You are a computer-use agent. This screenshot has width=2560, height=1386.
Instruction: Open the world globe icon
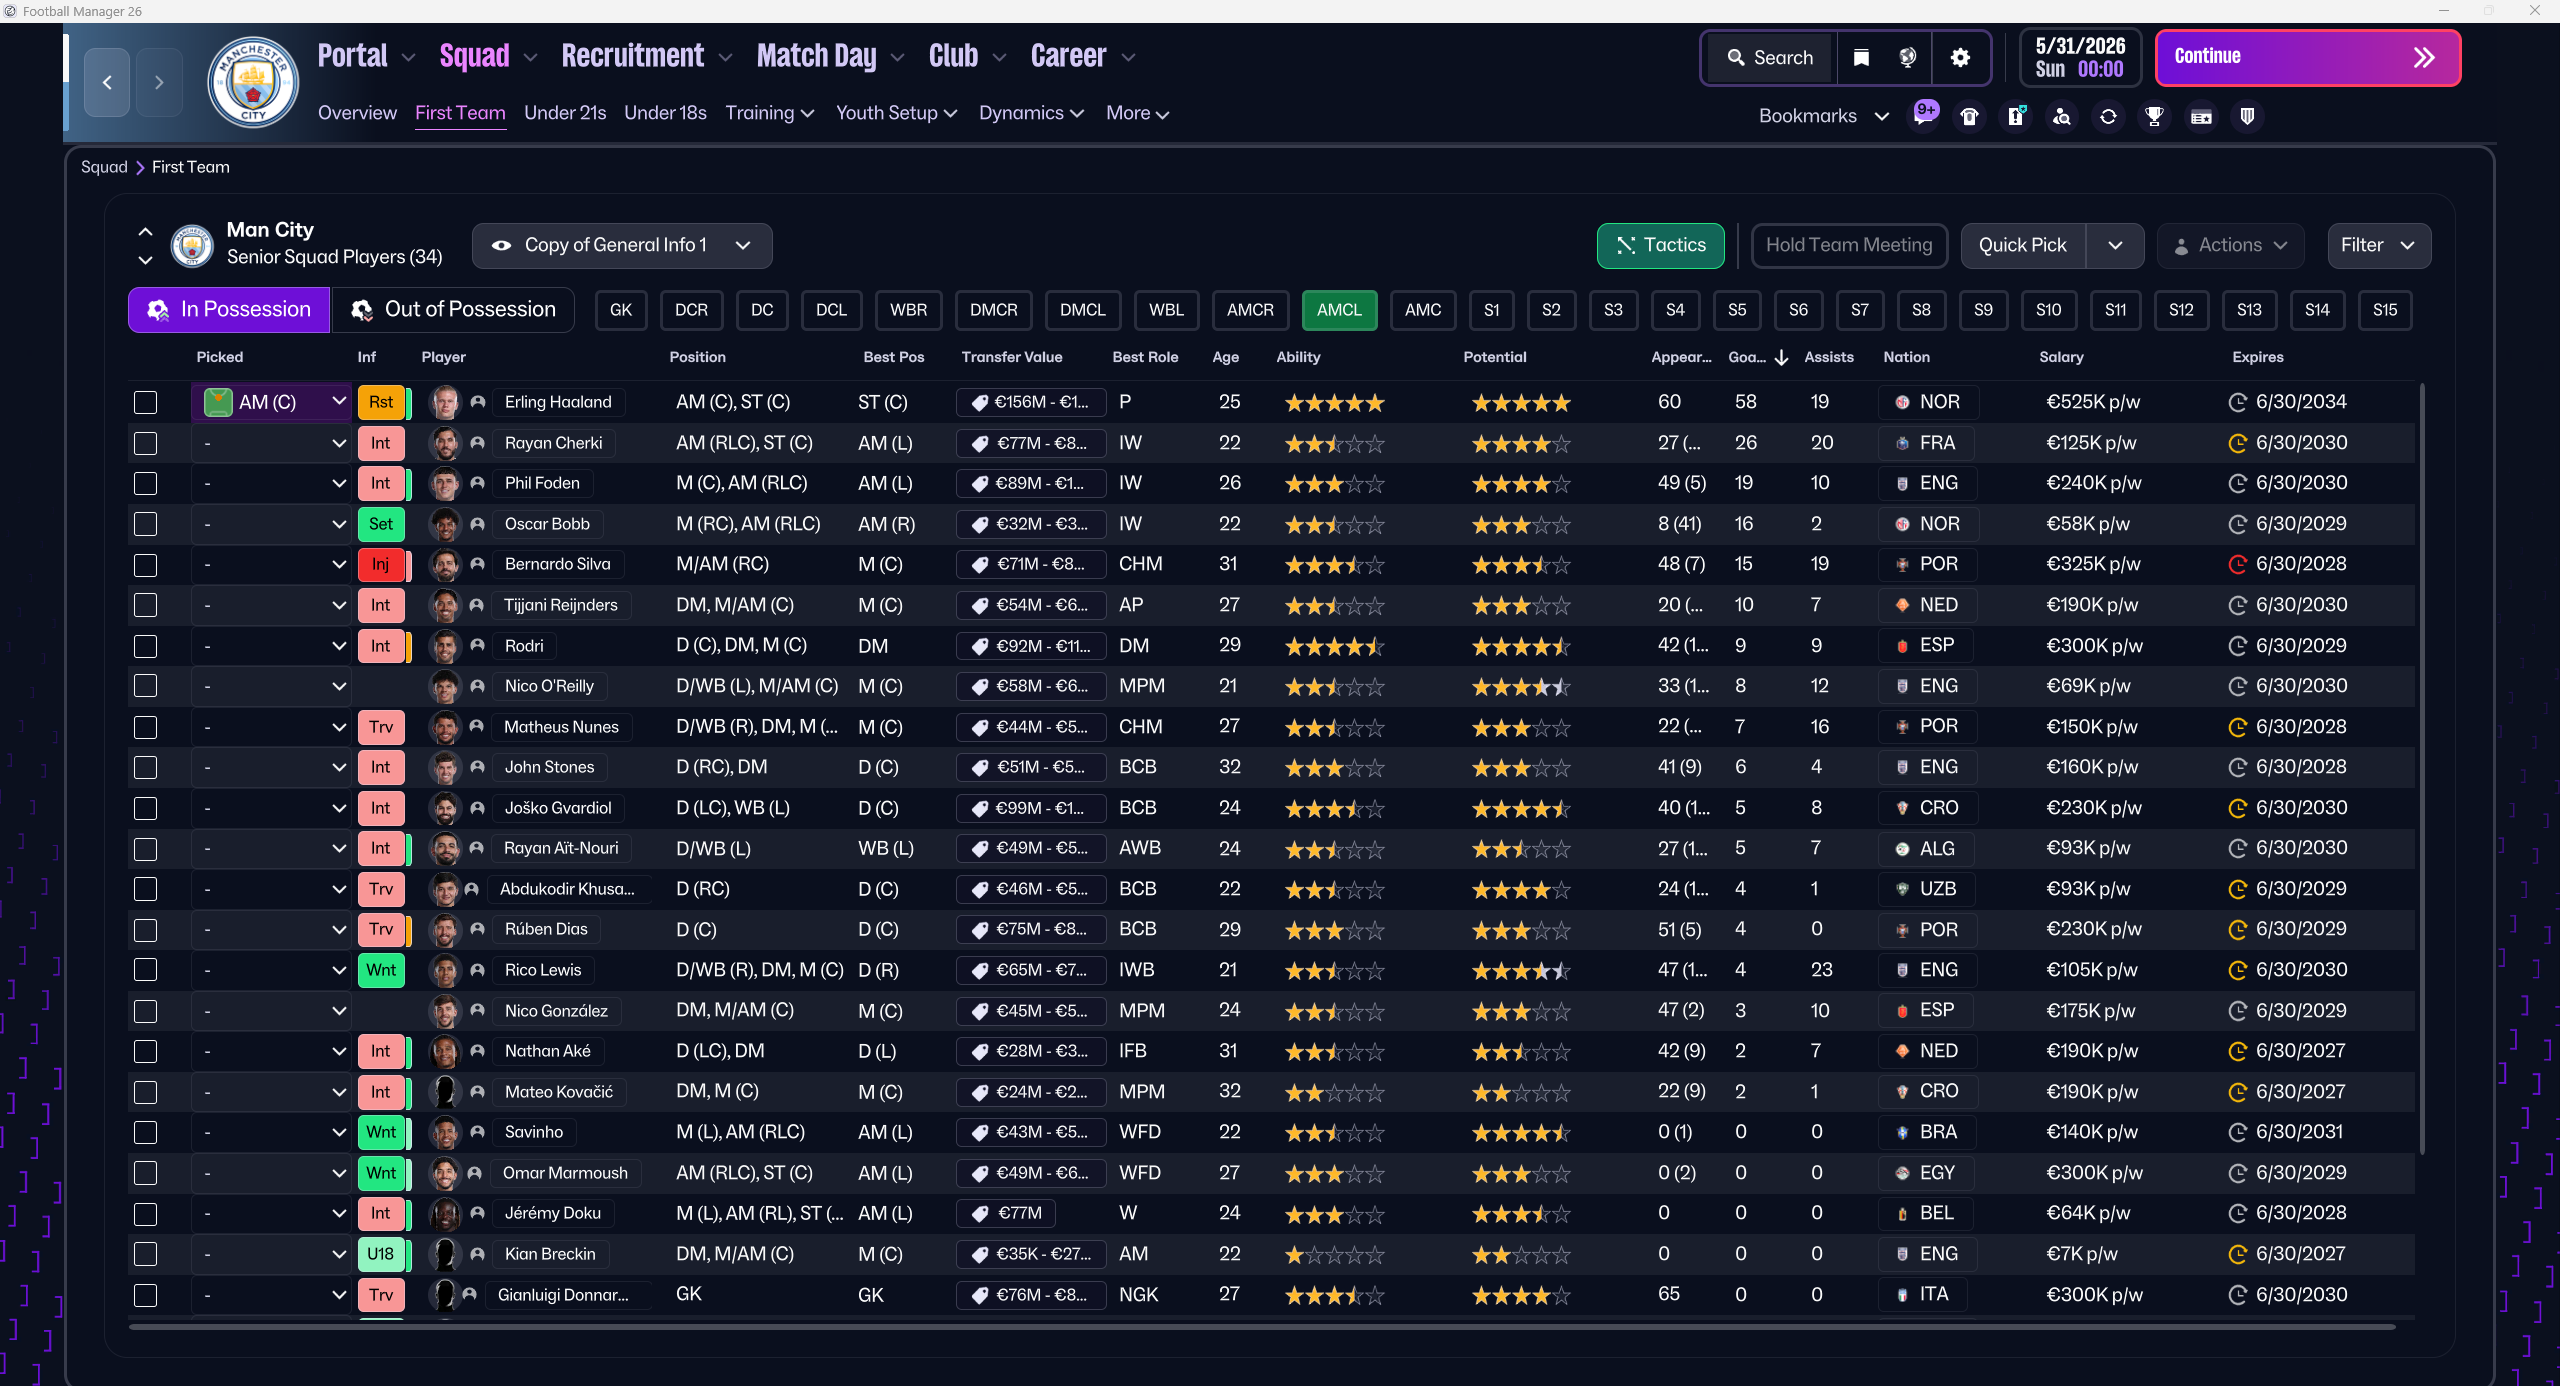click(x=1907, y=57)
